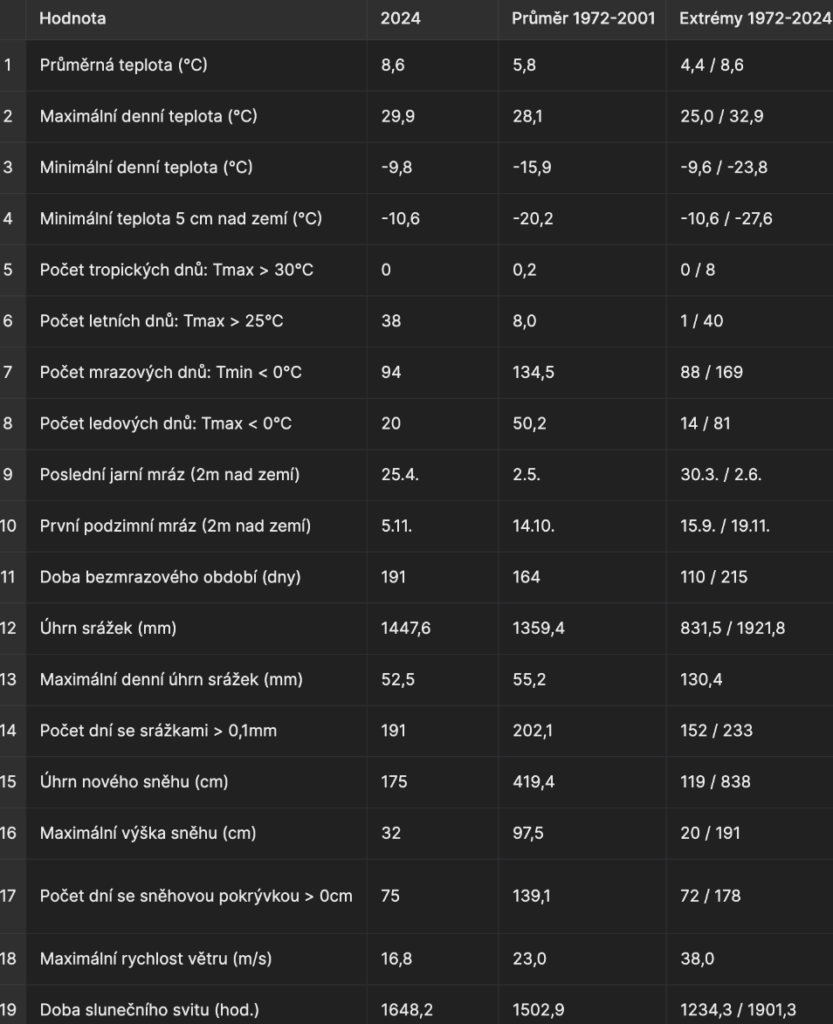Image resolution: width=833 pixels, height=1024 pixels.
Task: Click row number 7
Action: 8,372
